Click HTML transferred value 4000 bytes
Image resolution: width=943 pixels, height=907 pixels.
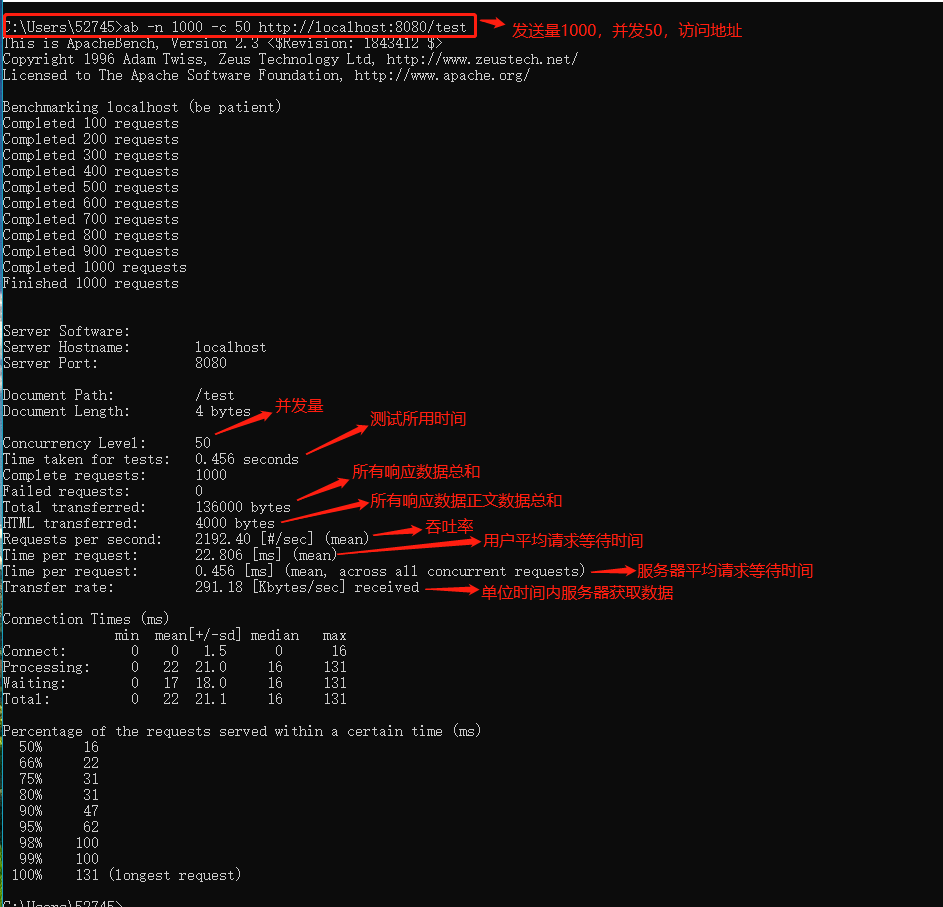(x=235, y=523)
